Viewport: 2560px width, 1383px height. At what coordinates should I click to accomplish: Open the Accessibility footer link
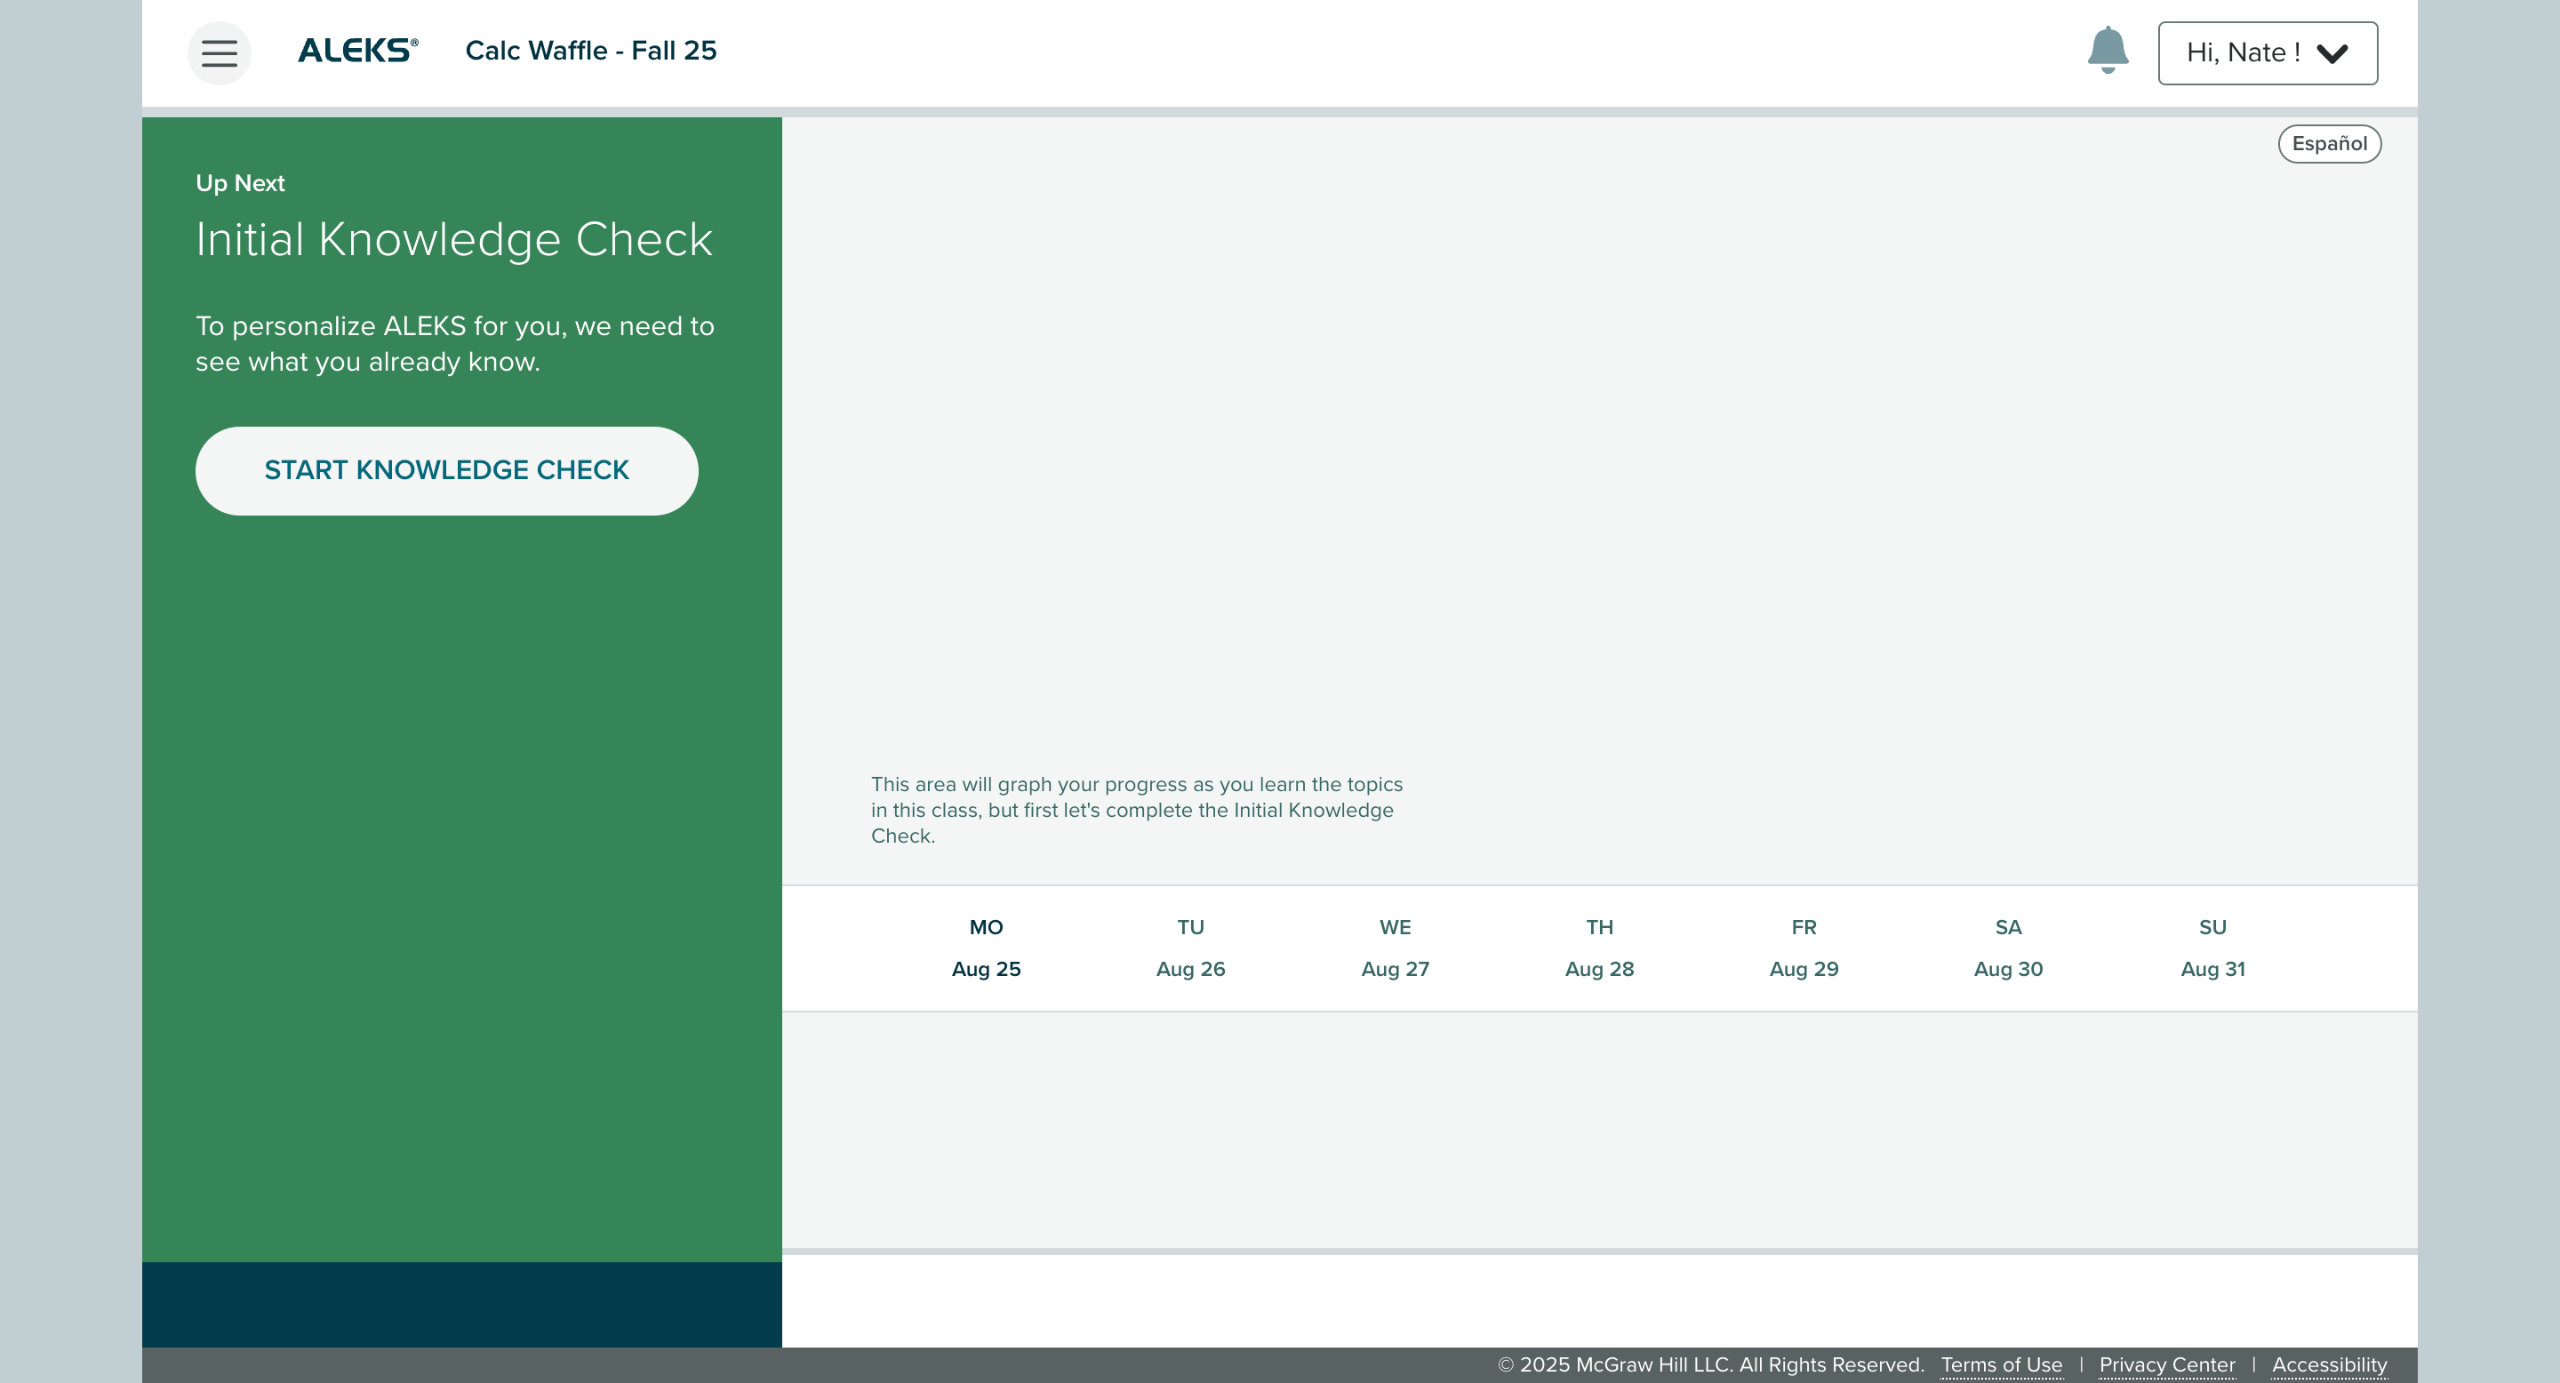[x=2328, y=1364]
